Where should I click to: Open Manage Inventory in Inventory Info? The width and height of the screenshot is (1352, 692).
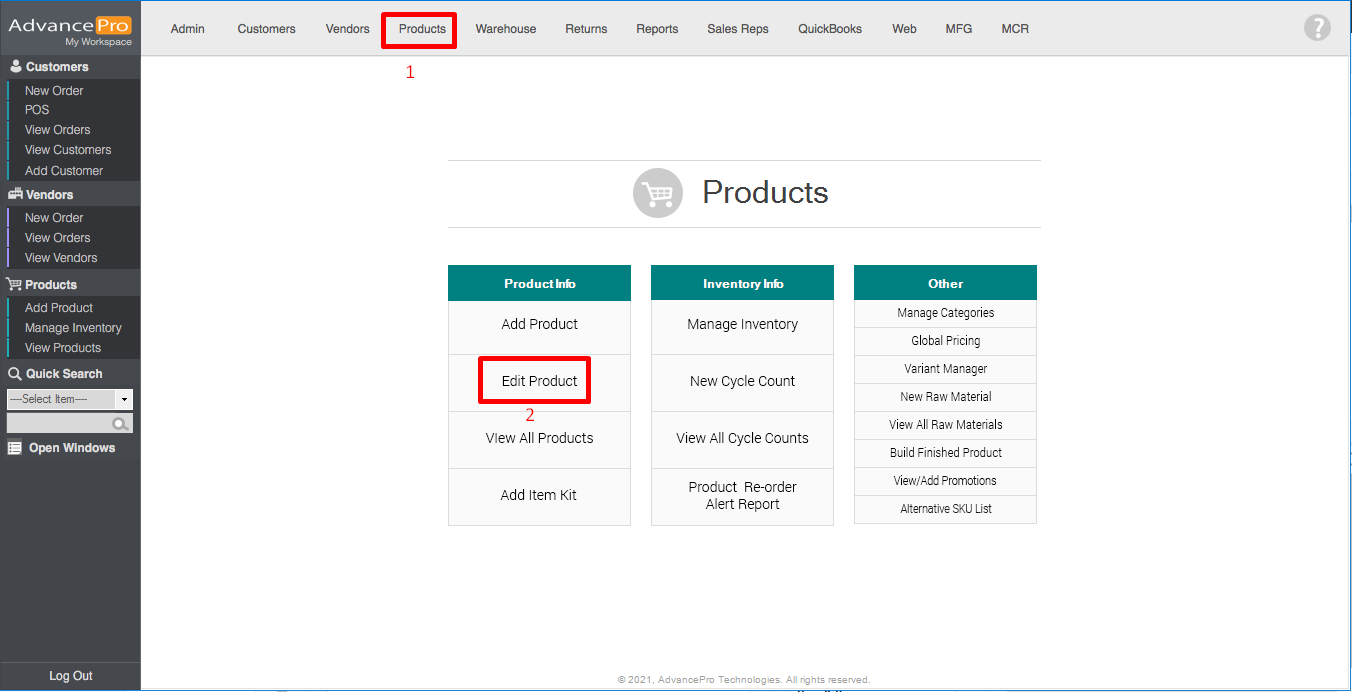[x=742, y=325]
